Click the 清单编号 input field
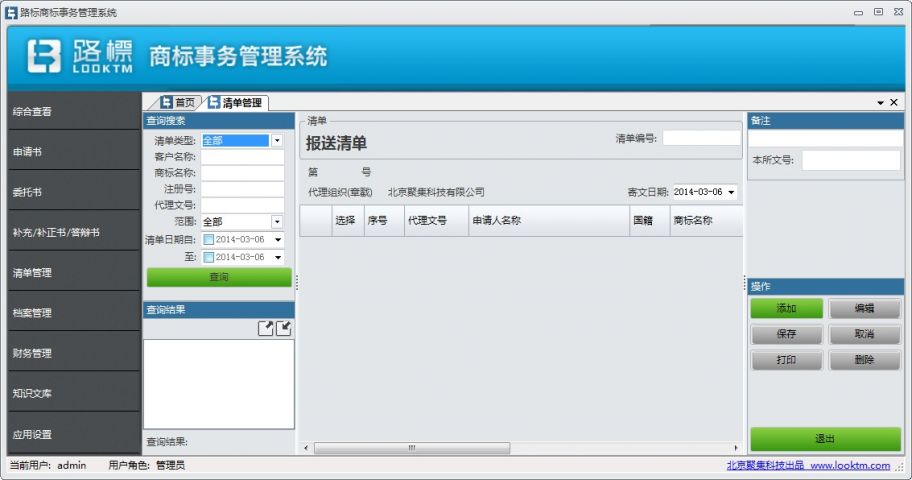The image size is (912, 480). (701, 139)
